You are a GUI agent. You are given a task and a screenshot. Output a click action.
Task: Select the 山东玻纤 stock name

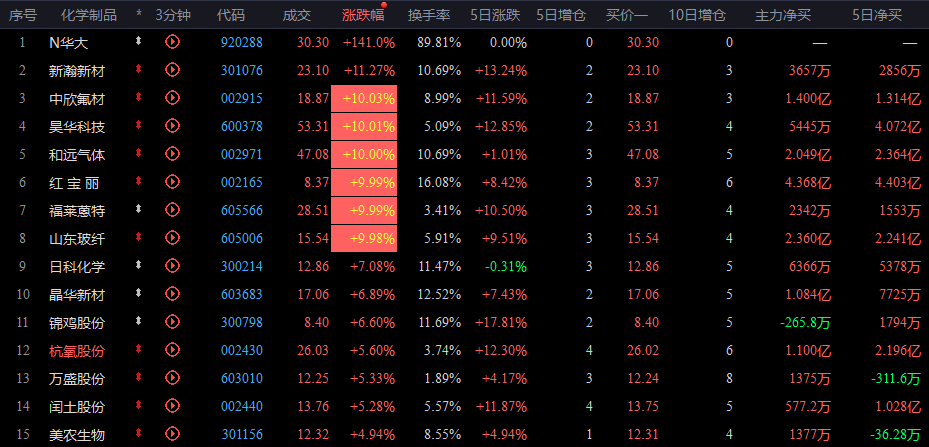(x=77, y=239)
